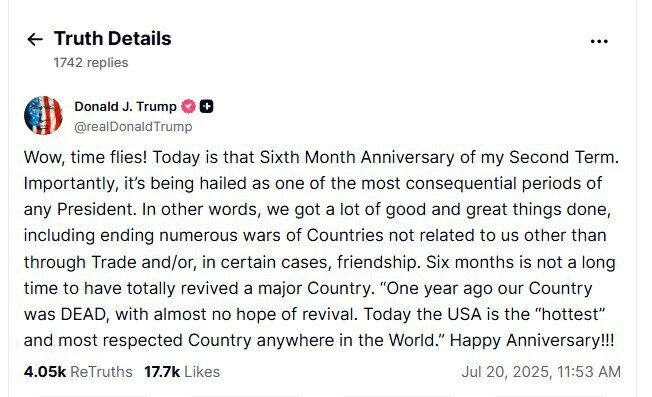Image resolution: width=652 pixels, height=397 pixels.
Task: Click the Jul 20, 2025 timestamp
Action: (x=541, y=372)
